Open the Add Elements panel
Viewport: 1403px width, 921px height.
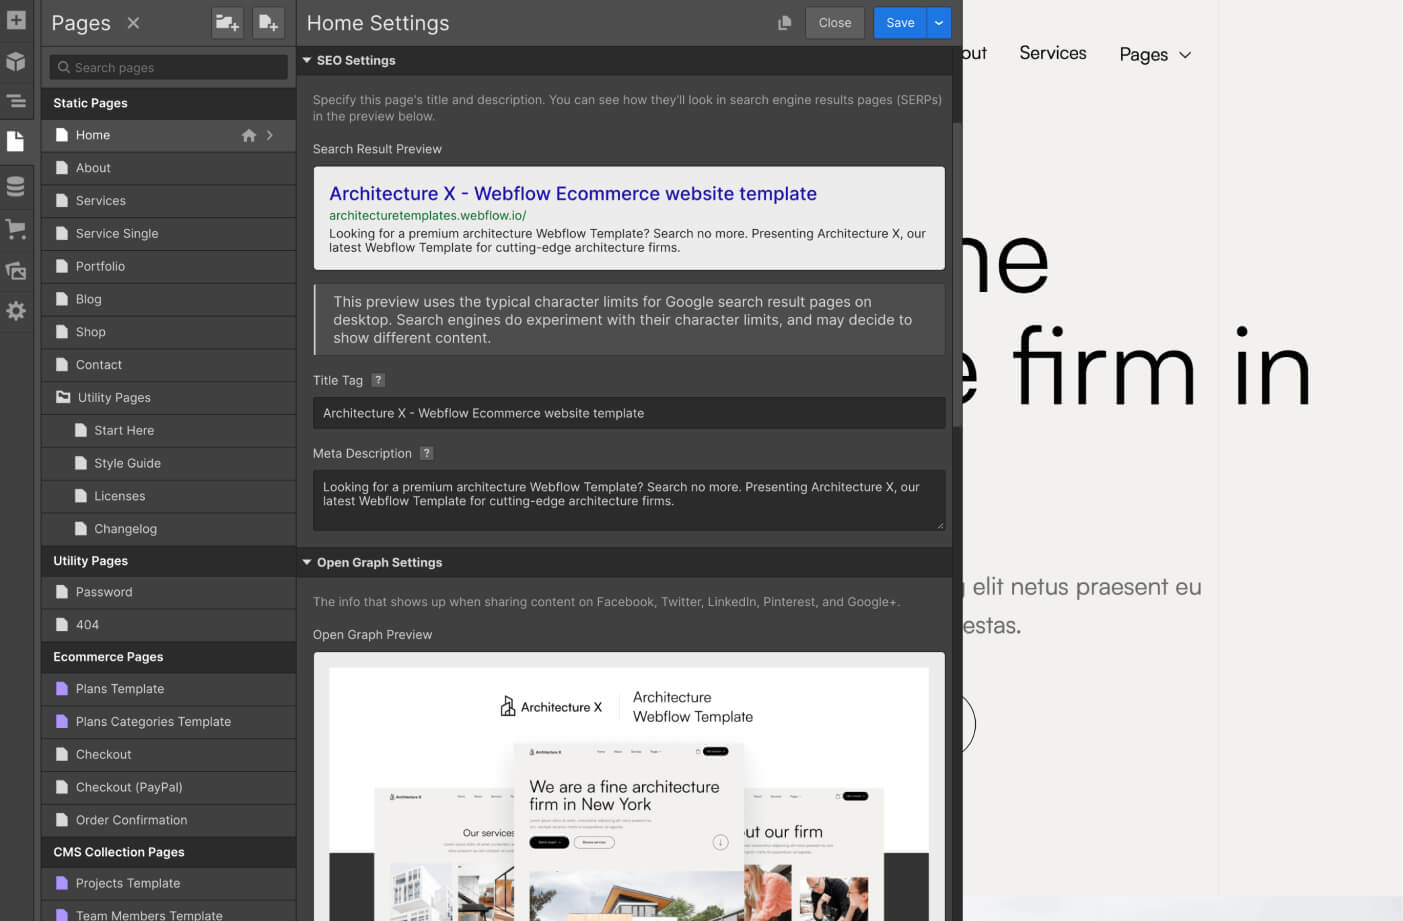click(16, 20)
